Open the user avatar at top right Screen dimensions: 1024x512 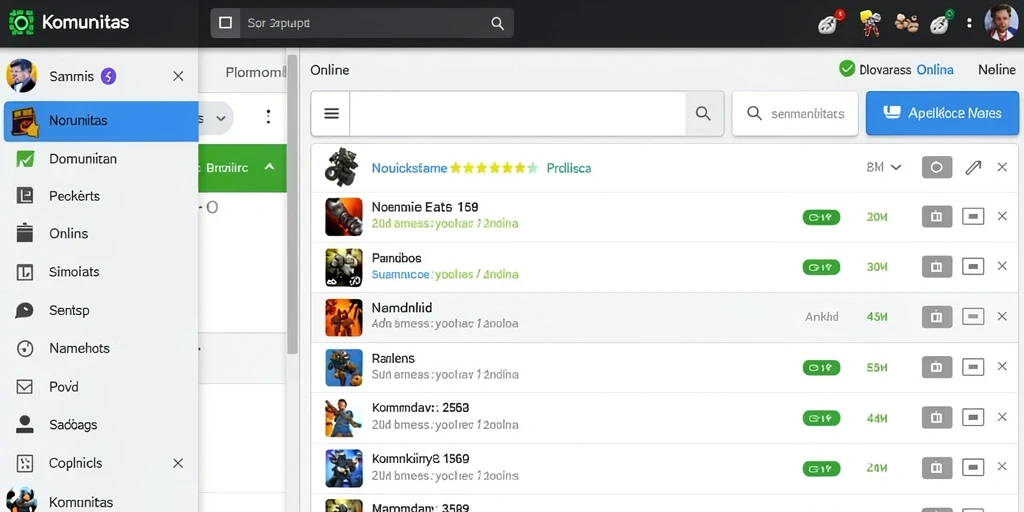pyautogui.click(x=1001, y=22)
